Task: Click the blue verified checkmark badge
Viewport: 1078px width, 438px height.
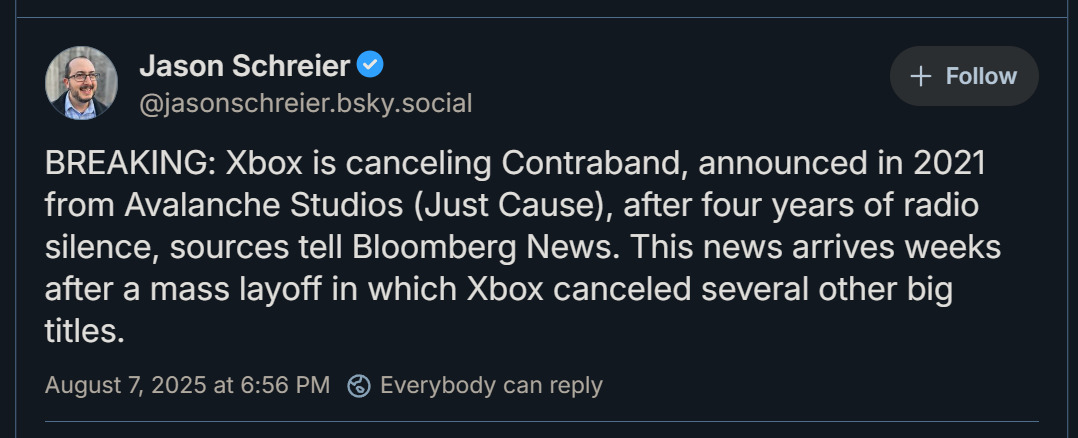Action: point(371,66)
